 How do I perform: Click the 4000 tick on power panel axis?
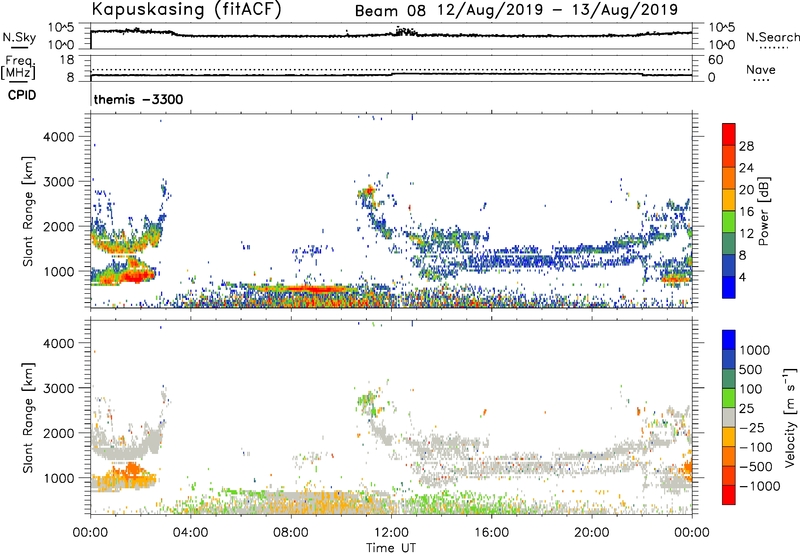pyautogui.click(x=59, y=137)
